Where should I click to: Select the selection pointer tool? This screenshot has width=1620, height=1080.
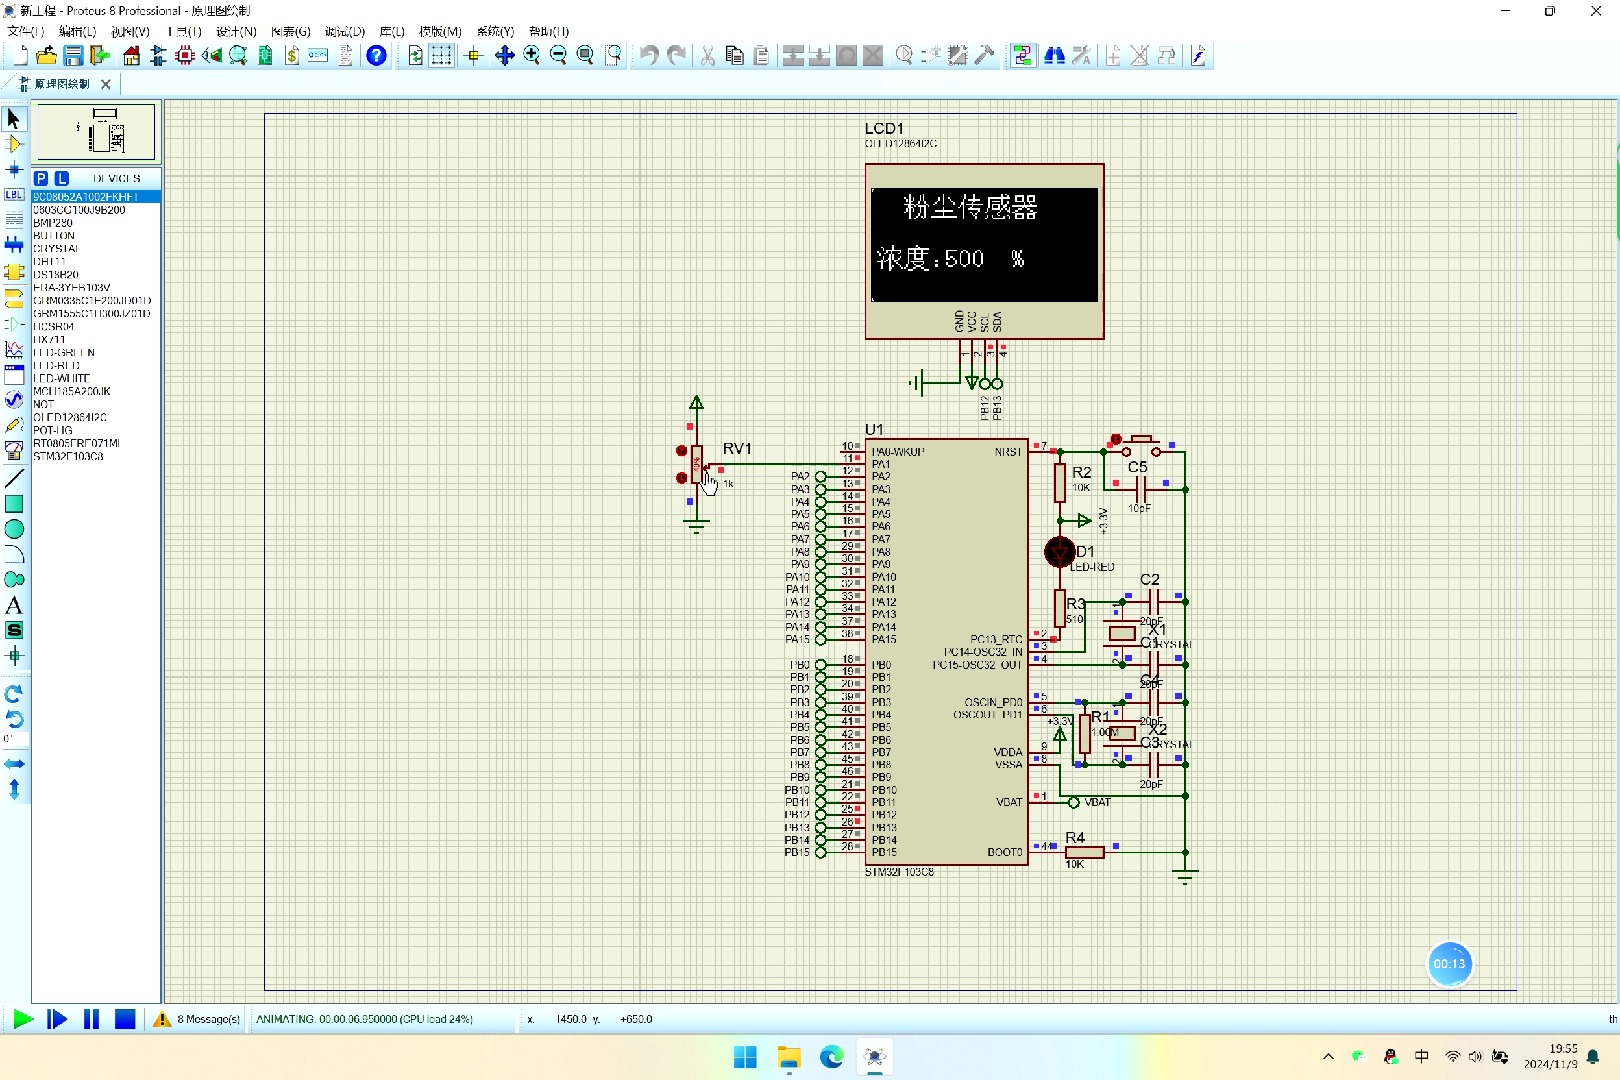tap(14, 118)
